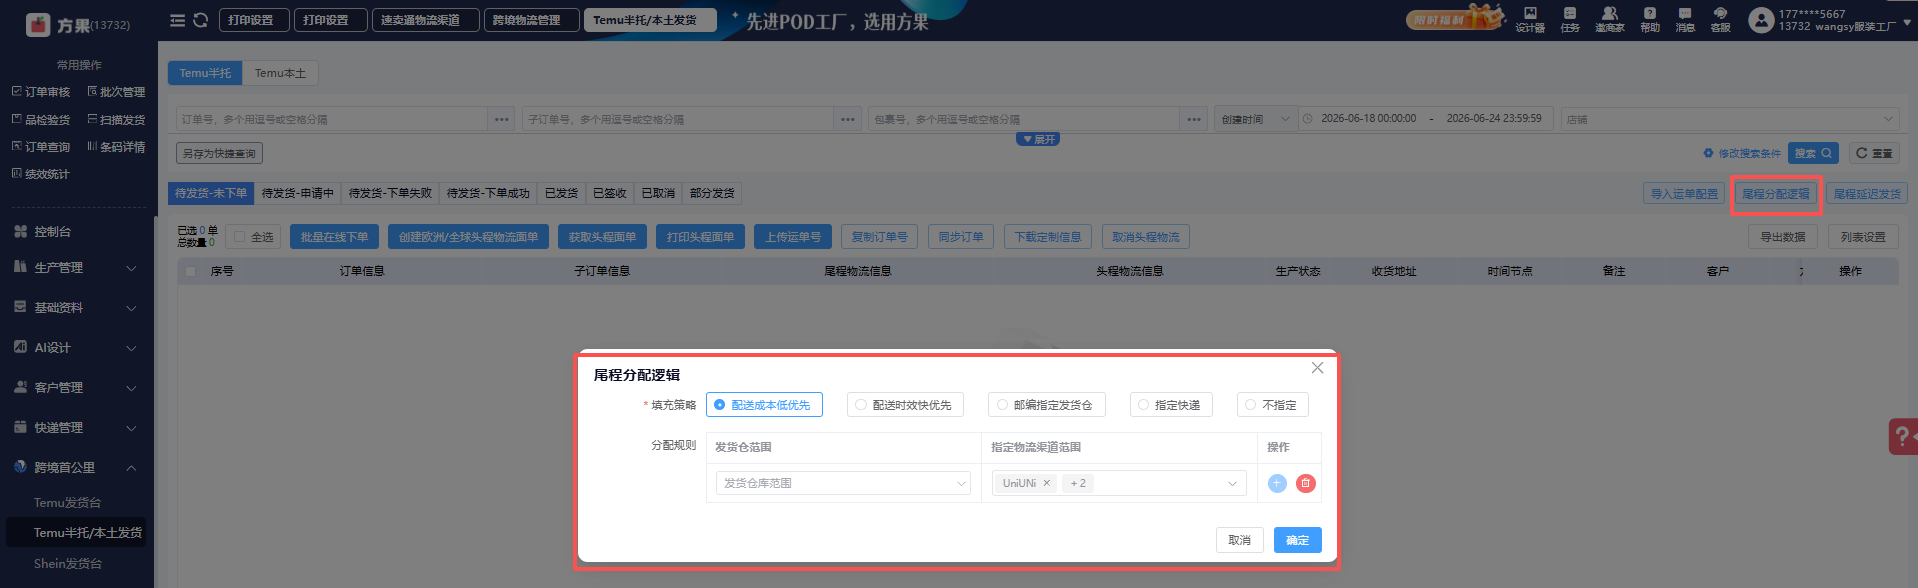
Task: Close the 尾程分配逻辑 dialog with X
Action: tap(1317, 368)
